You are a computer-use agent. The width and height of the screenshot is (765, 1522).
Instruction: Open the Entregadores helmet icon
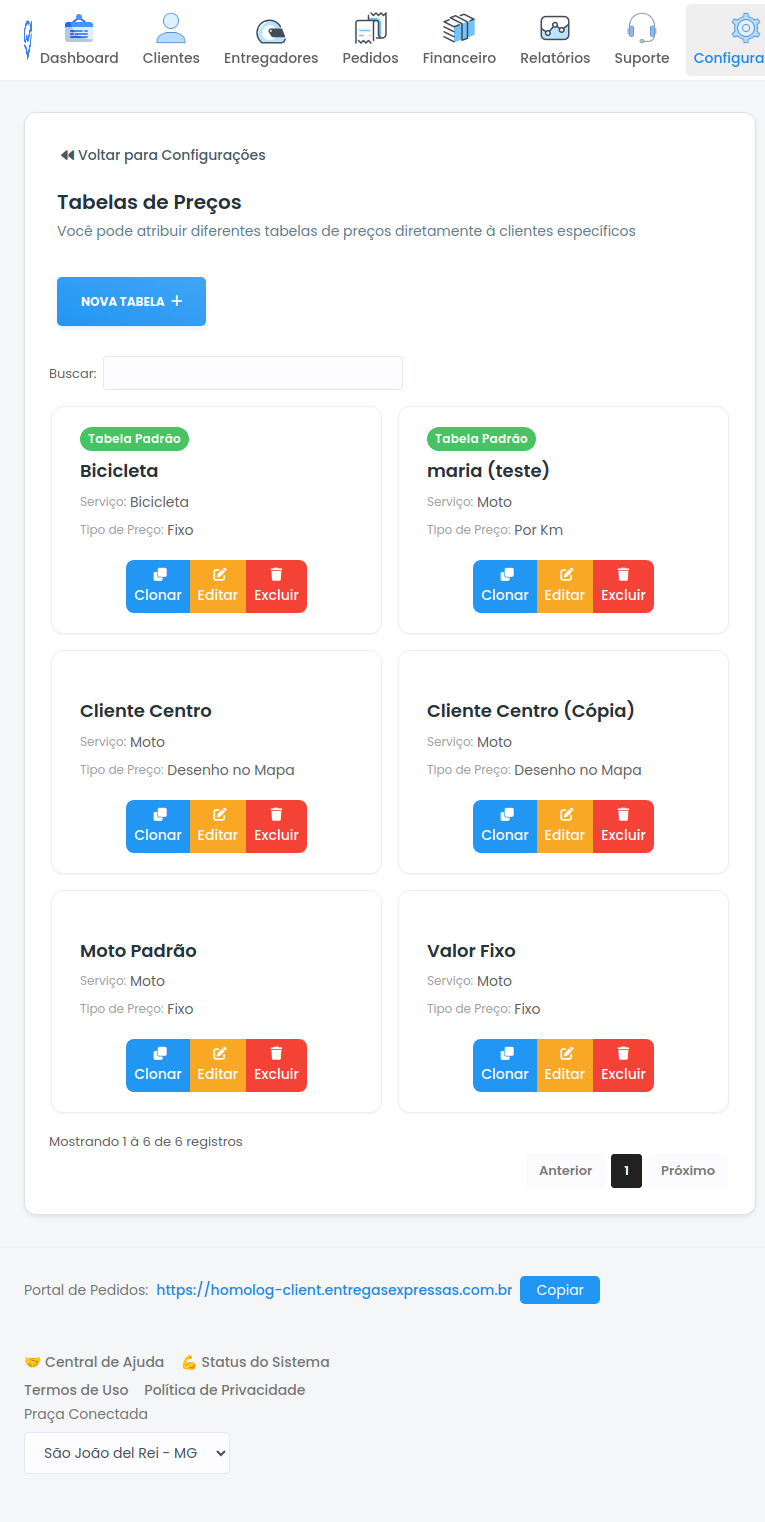(x=270, y=30)
